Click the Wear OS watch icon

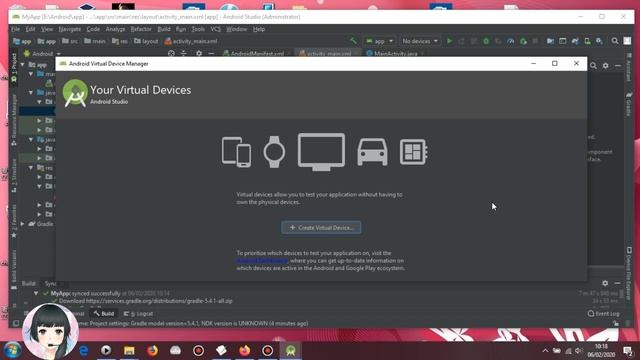(x=274, y=152)
